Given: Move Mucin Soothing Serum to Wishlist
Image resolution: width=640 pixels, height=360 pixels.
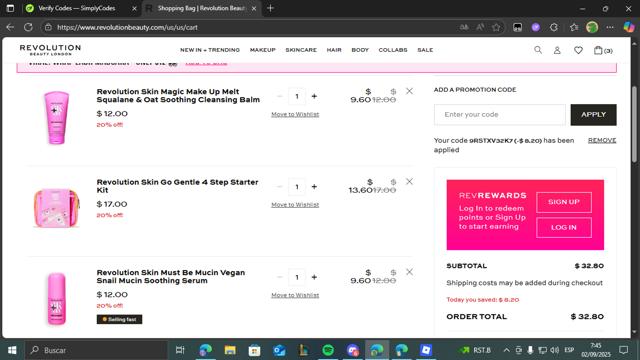Looking at the screenshot, I should (295, 295).
